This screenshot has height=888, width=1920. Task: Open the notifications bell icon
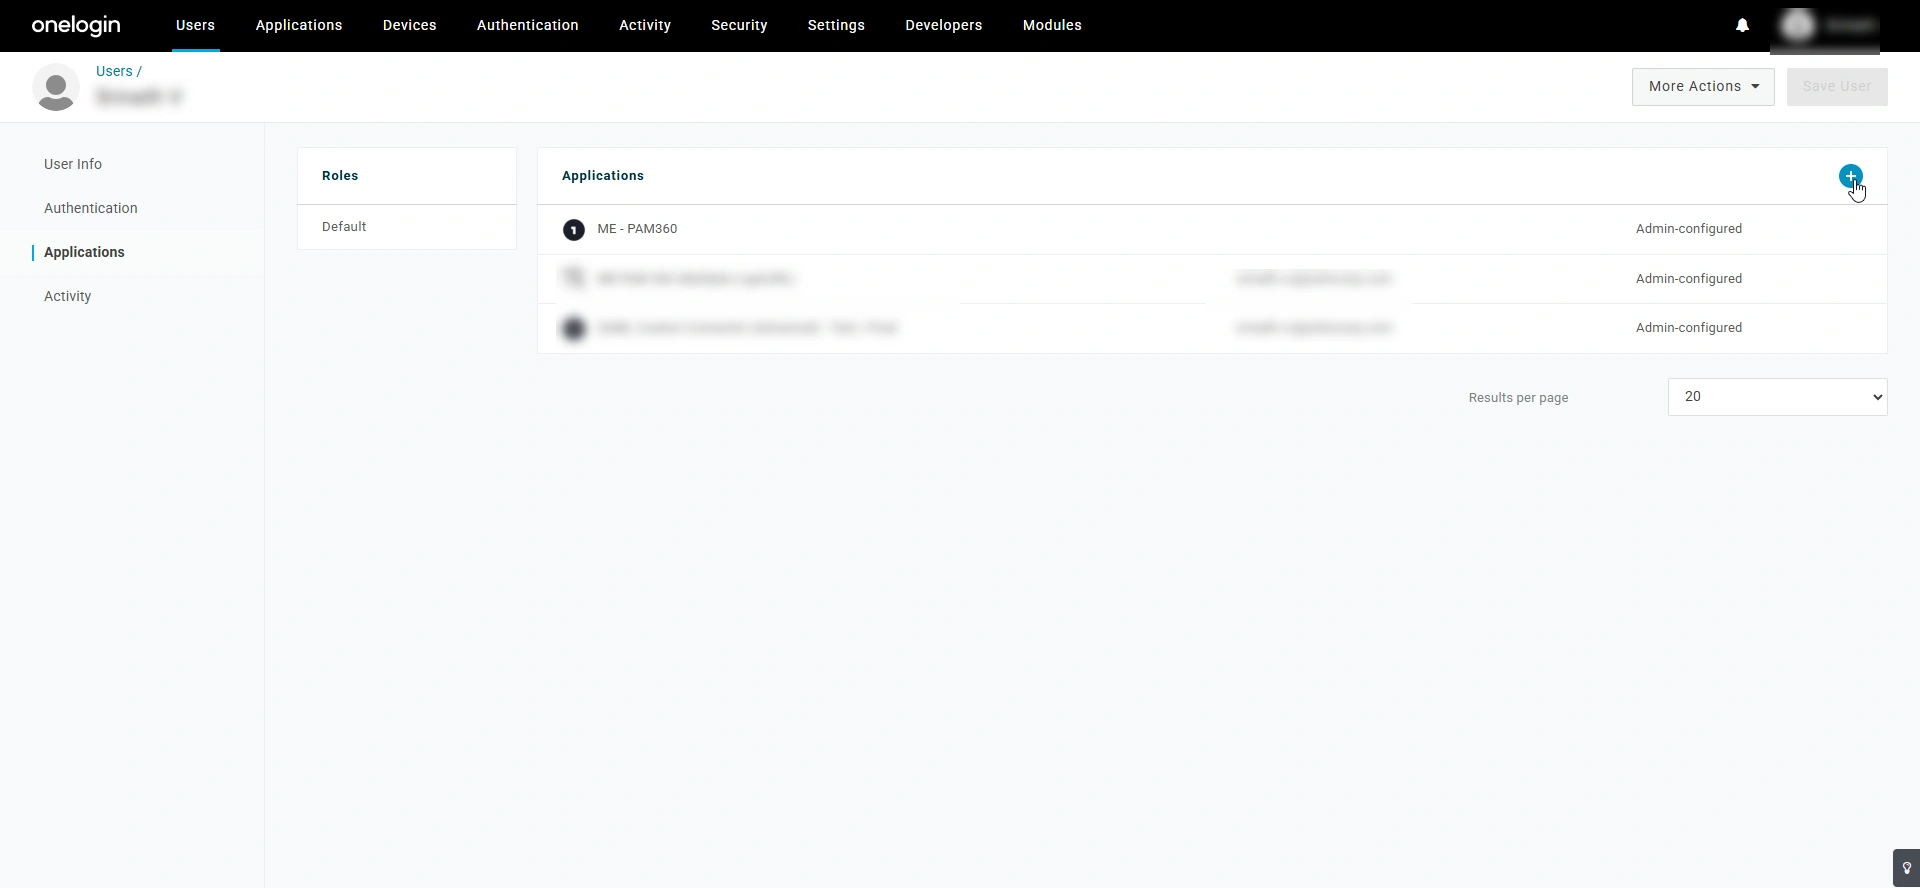(x=1742, y=25)
